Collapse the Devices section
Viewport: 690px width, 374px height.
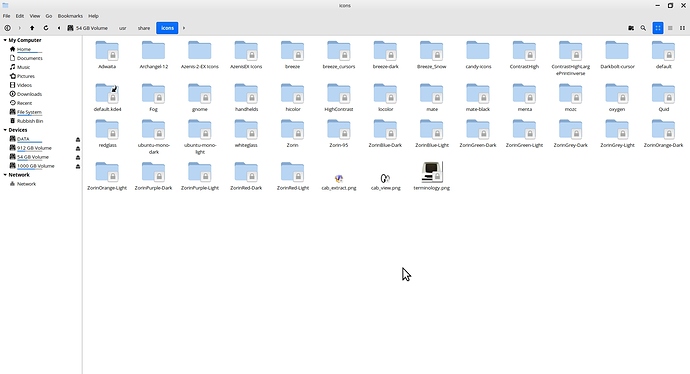click(x=5, y=130)
